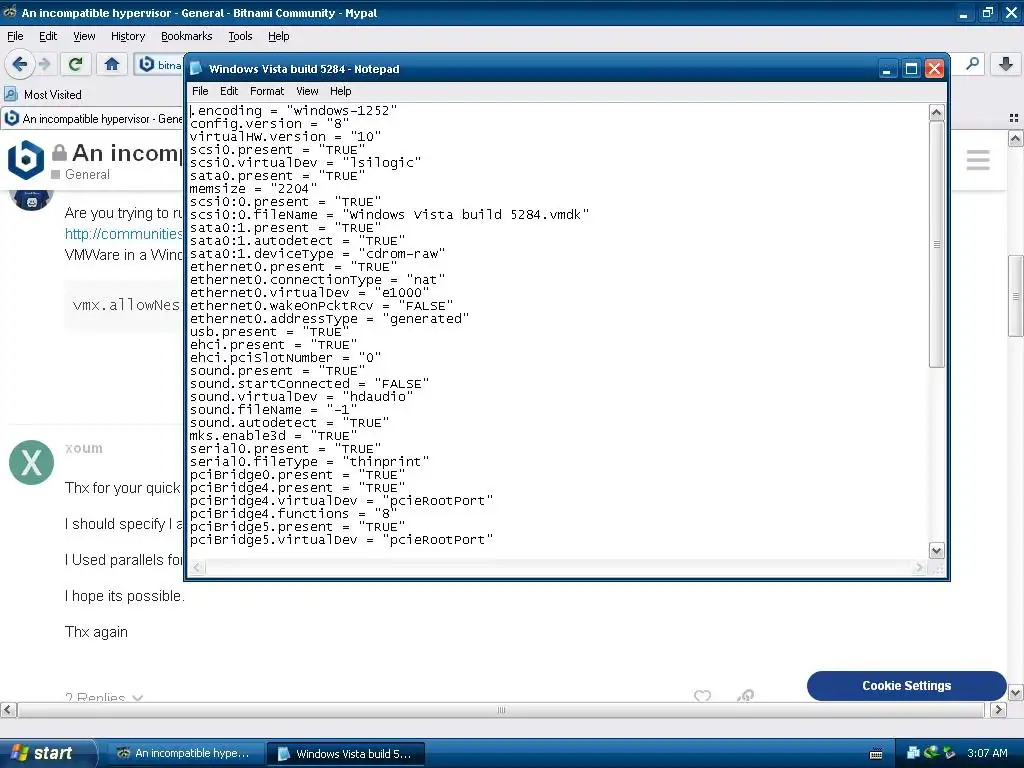Click the serial0.fileType = "thinprint" line
This screenshot has height=768, width=1024.
[309, 462]
